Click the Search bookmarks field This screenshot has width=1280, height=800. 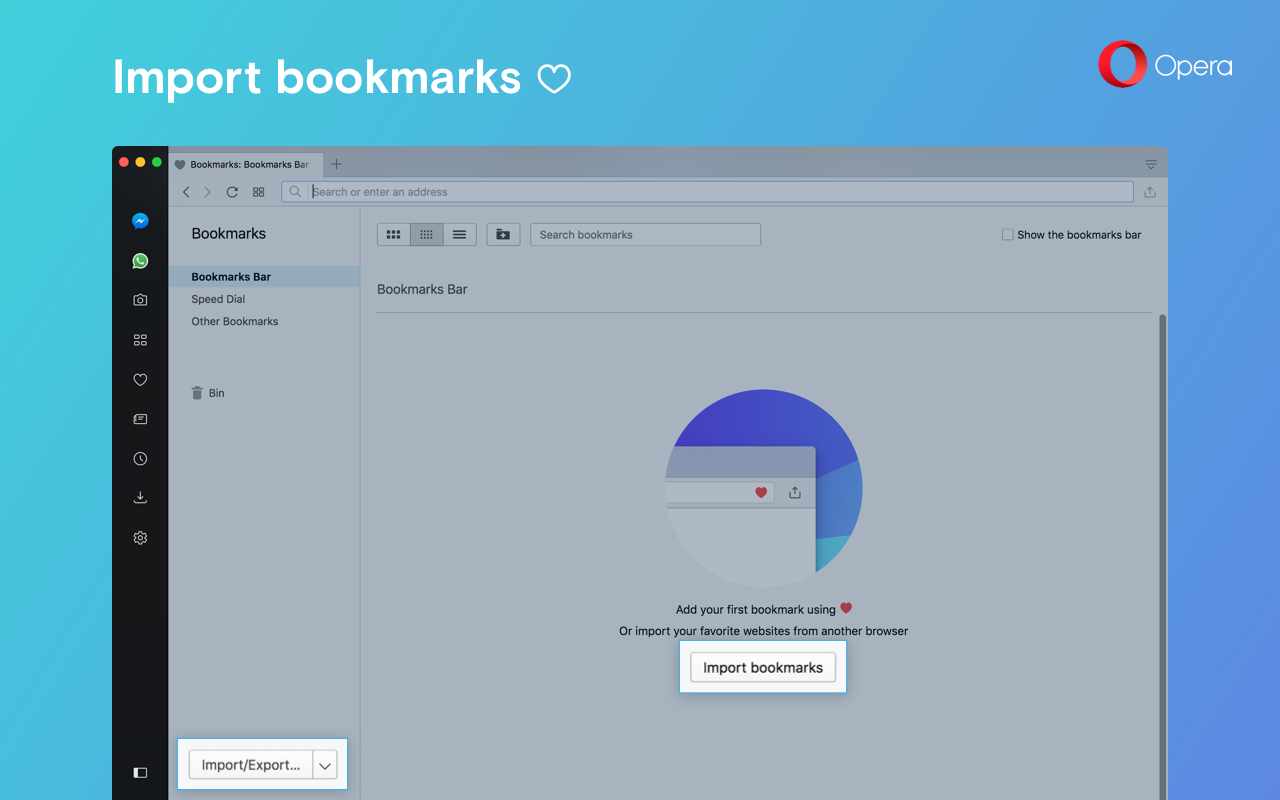coord(645,235)
